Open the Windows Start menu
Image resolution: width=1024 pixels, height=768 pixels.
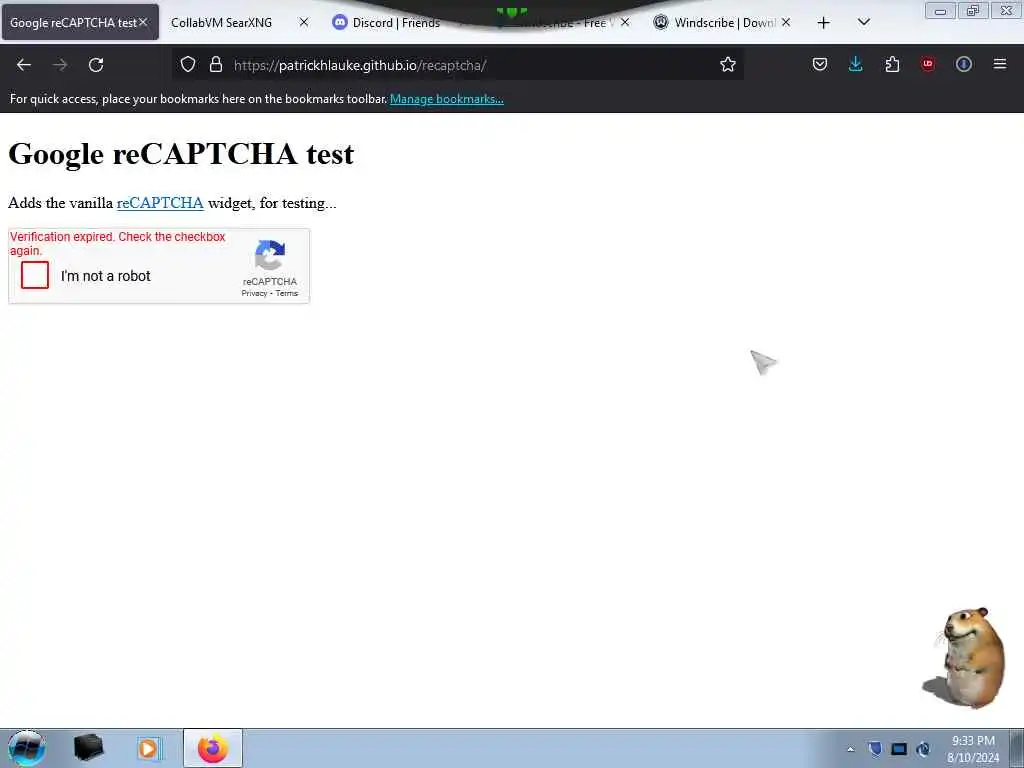pyautogui.click(x=27, y=748)
